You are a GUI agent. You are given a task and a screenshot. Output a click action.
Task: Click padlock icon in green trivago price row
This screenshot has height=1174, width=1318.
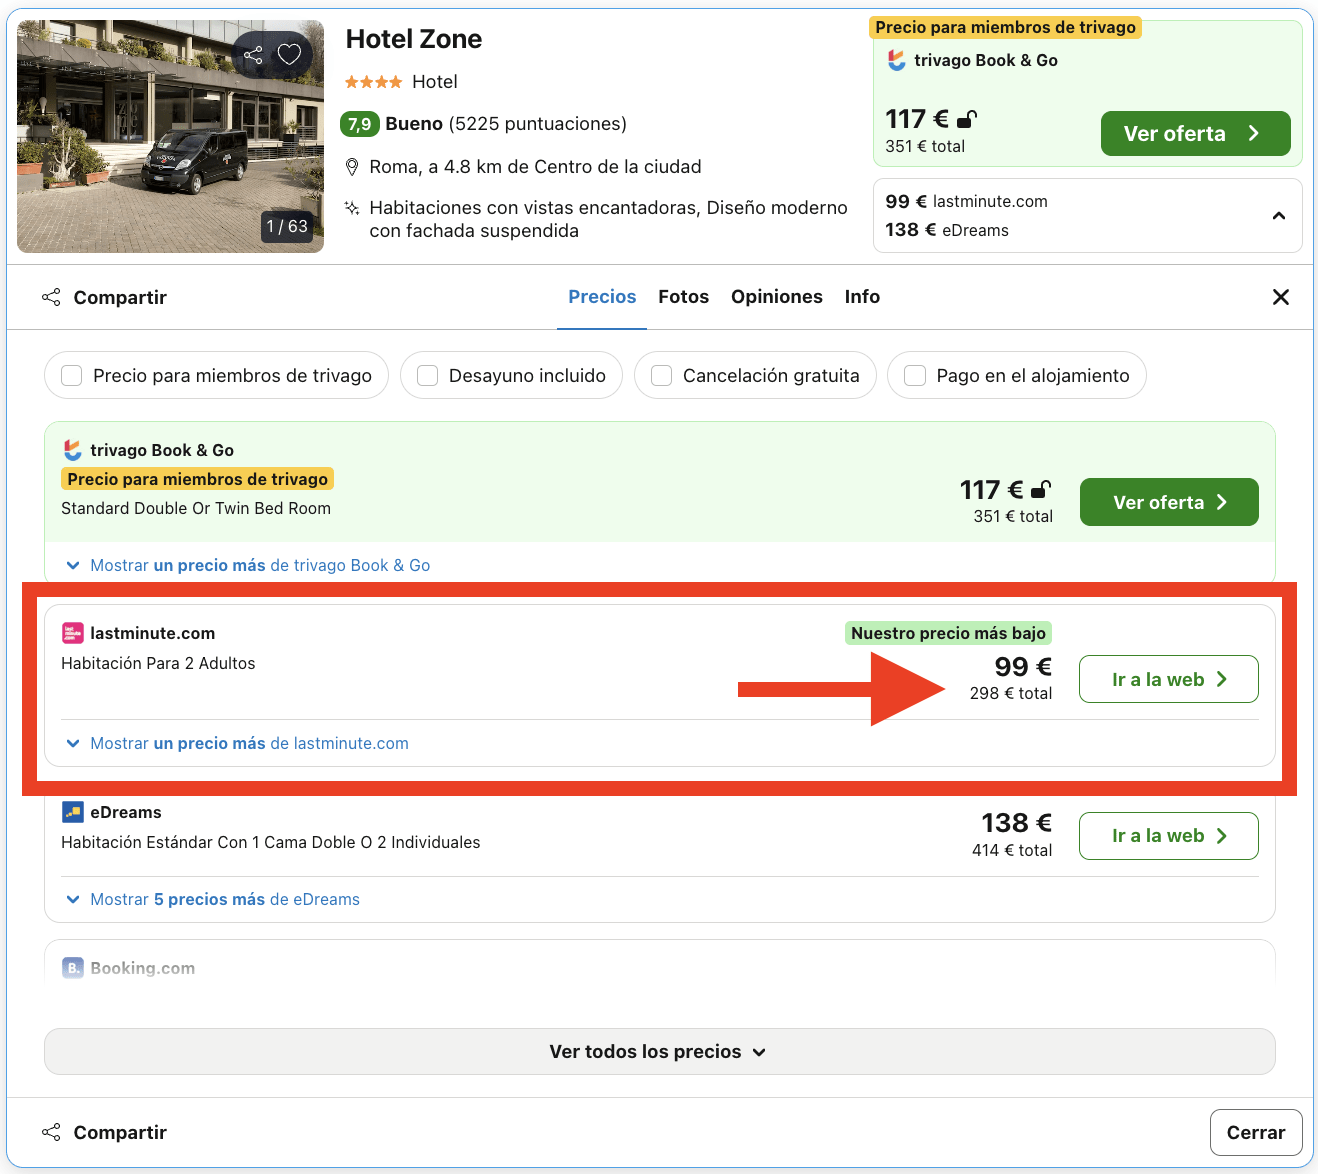click(1041, 489)
